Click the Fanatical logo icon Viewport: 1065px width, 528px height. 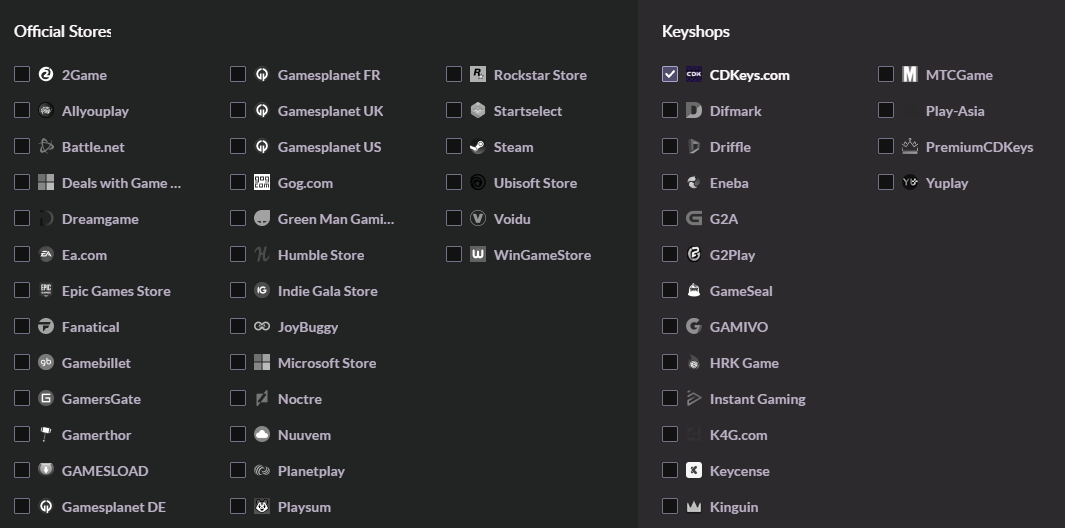tap(46, 326)
